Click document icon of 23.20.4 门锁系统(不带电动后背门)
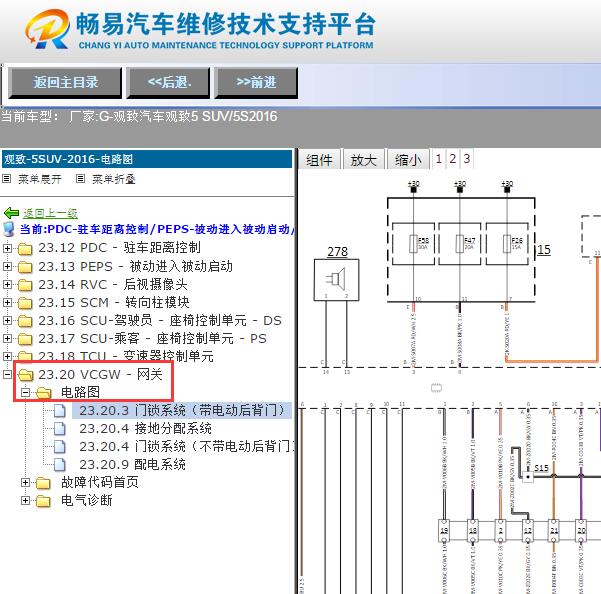The image size is (601, 594). [x=59, y=446]
